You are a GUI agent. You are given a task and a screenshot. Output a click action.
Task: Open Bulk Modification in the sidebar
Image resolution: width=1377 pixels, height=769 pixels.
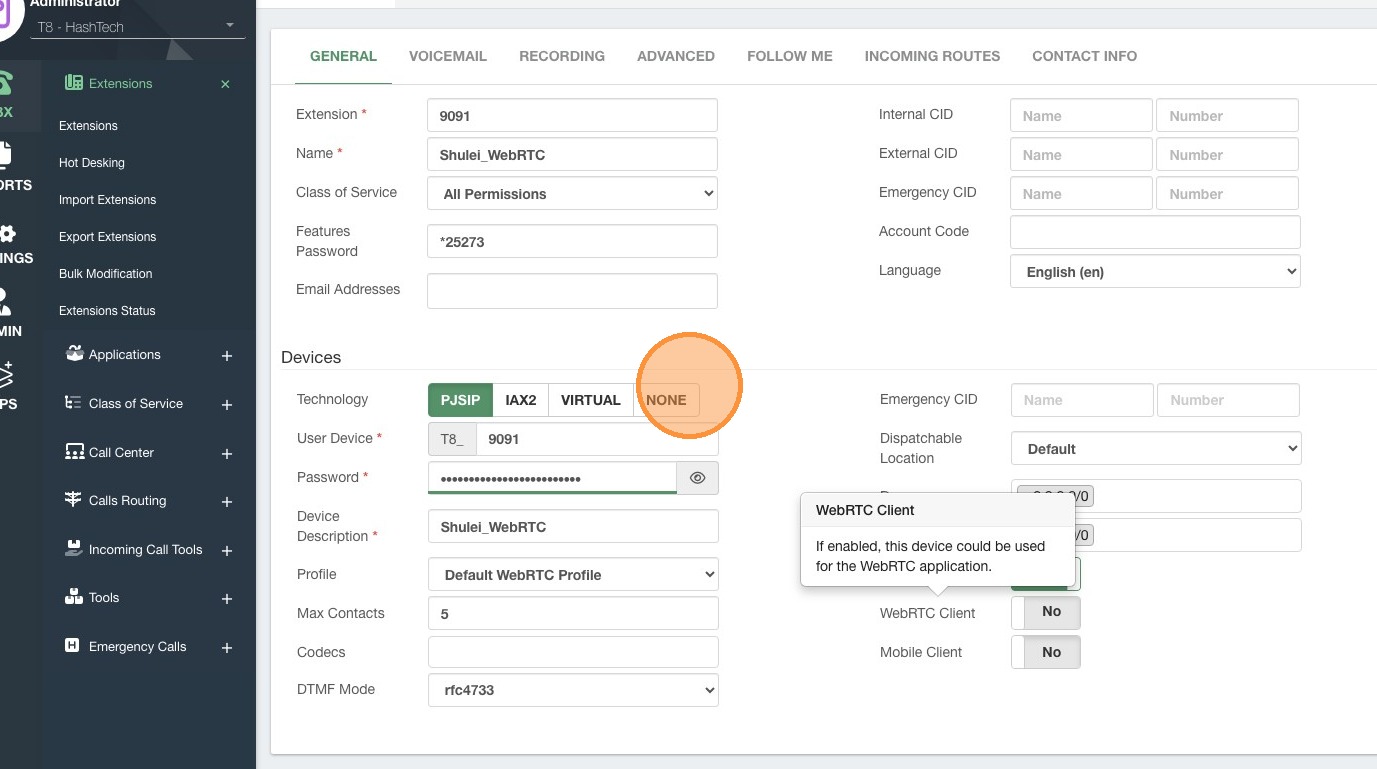tap(106, 274)
